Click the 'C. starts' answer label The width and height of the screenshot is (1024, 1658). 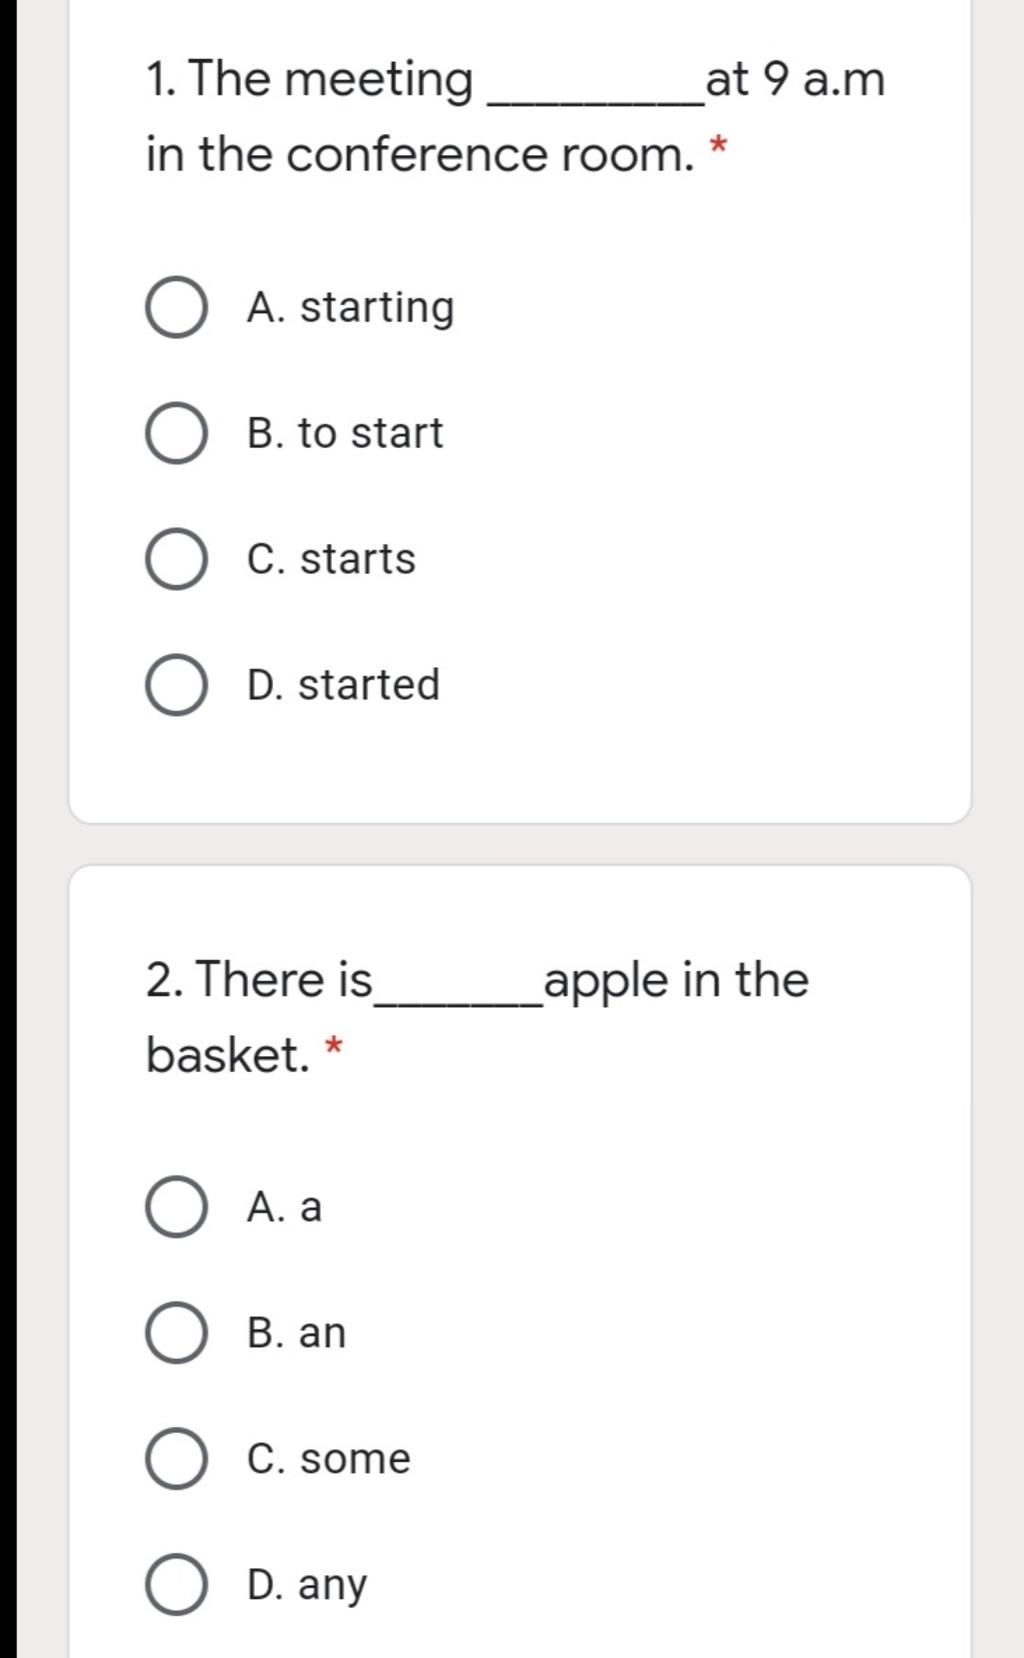[x=331, y=559]
